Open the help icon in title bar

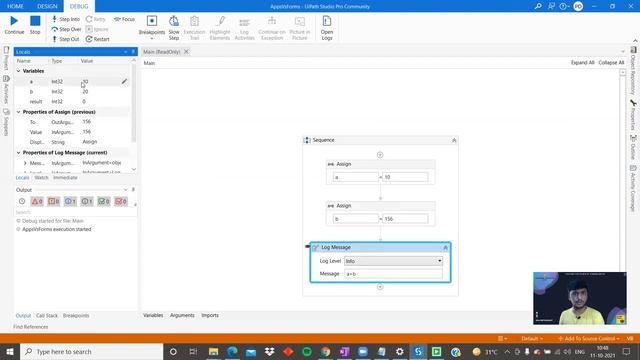coord(564,6)
